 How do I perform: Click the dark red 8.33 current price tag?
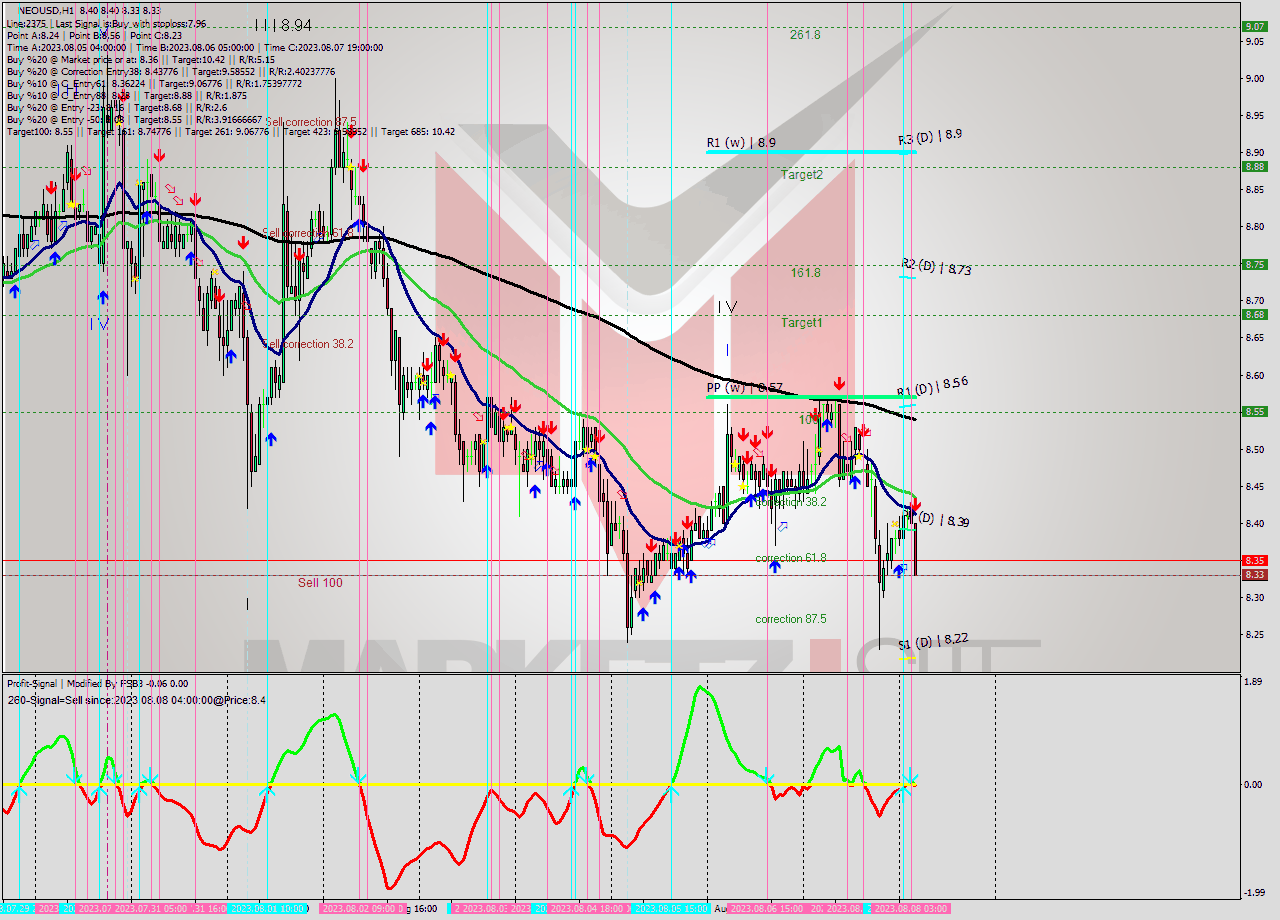click(1254, 575)
